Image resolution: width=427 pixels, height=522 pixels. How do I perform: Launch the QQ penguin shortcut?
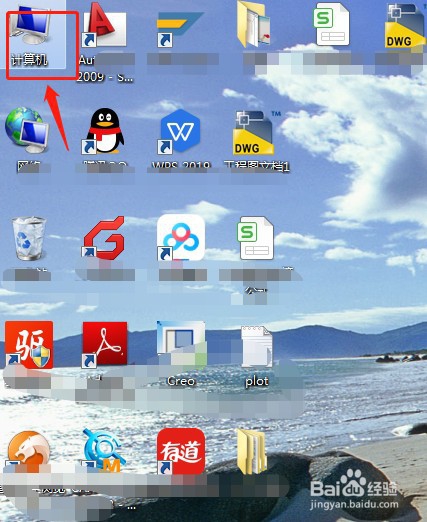(x=104, y=131)
